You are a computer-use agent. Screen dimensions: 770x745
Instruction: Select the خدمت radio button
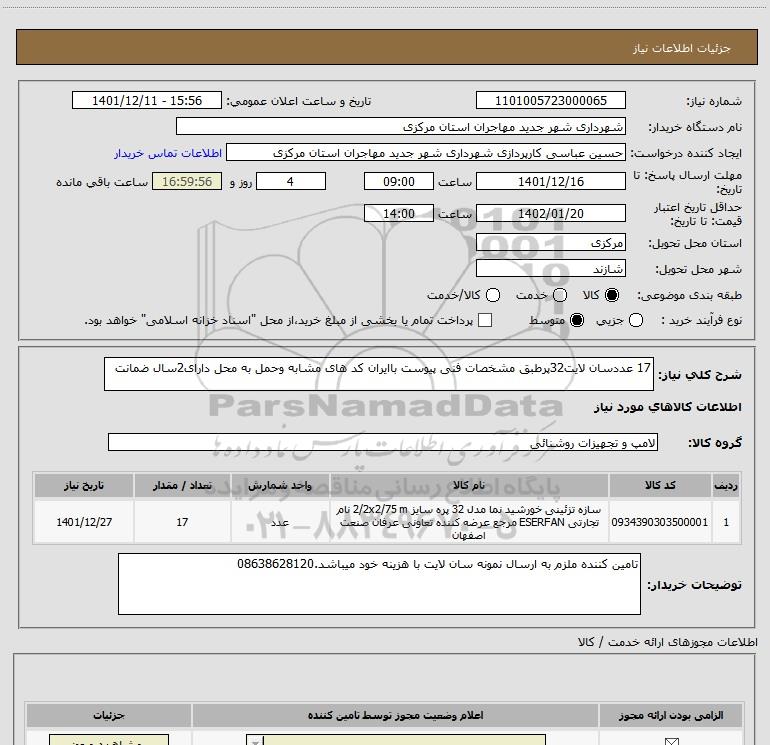(560, 295)
